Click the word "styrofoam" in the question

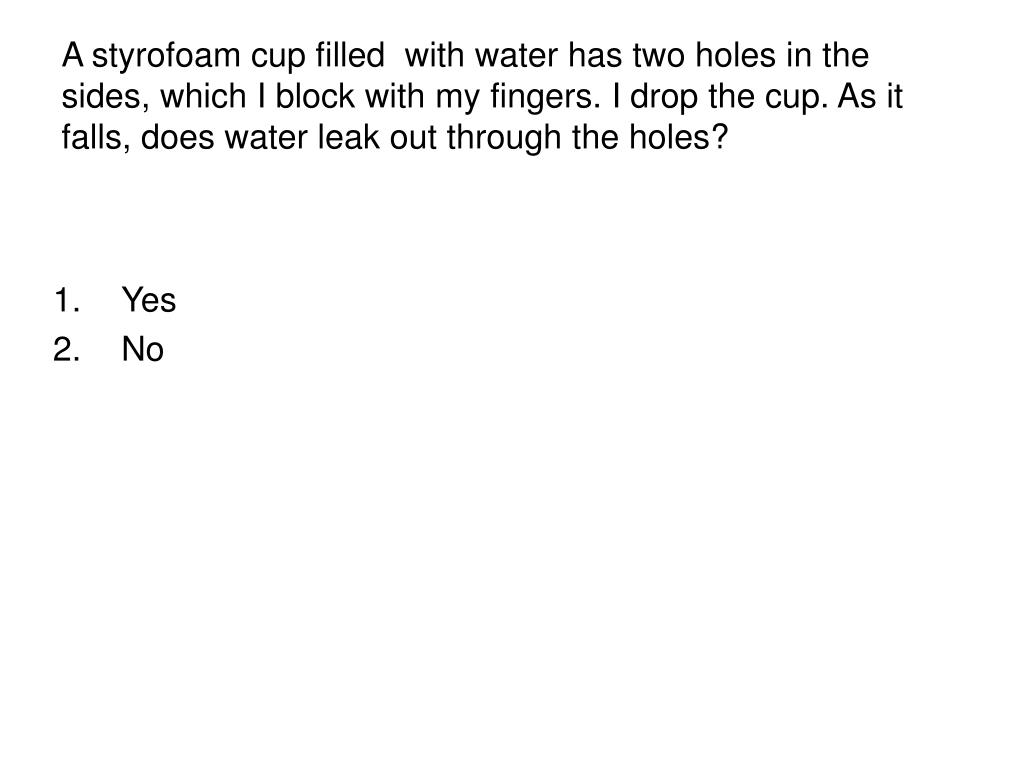pyautogui.click(x=167, y=57)
